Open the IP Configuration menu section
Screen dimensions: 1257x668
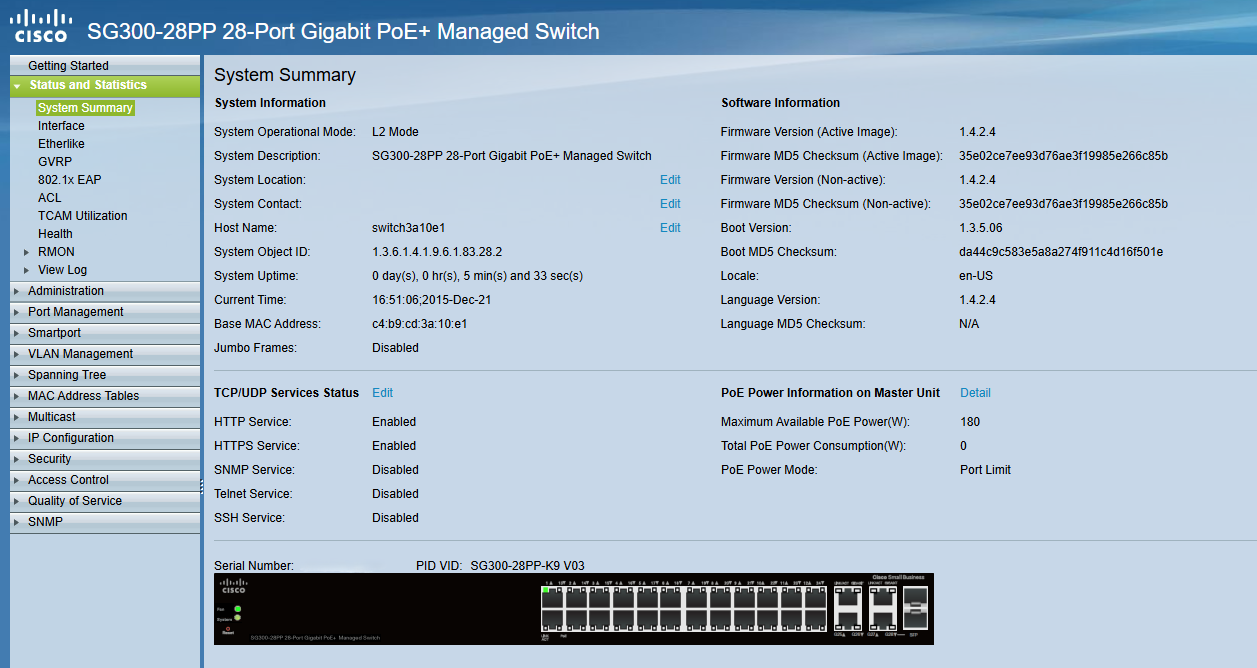(x=105, y=438)
